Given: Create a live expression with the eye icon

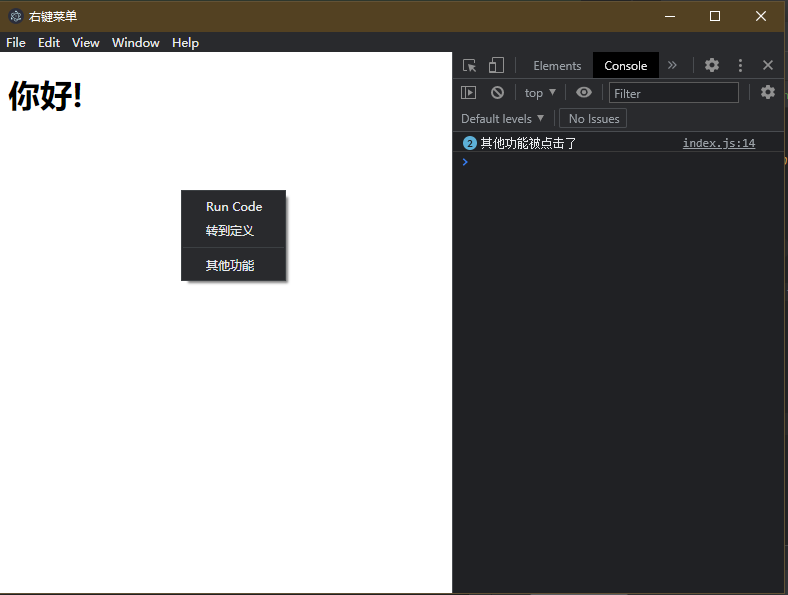Looking at the screenshot, I should (x=583, y=92).
